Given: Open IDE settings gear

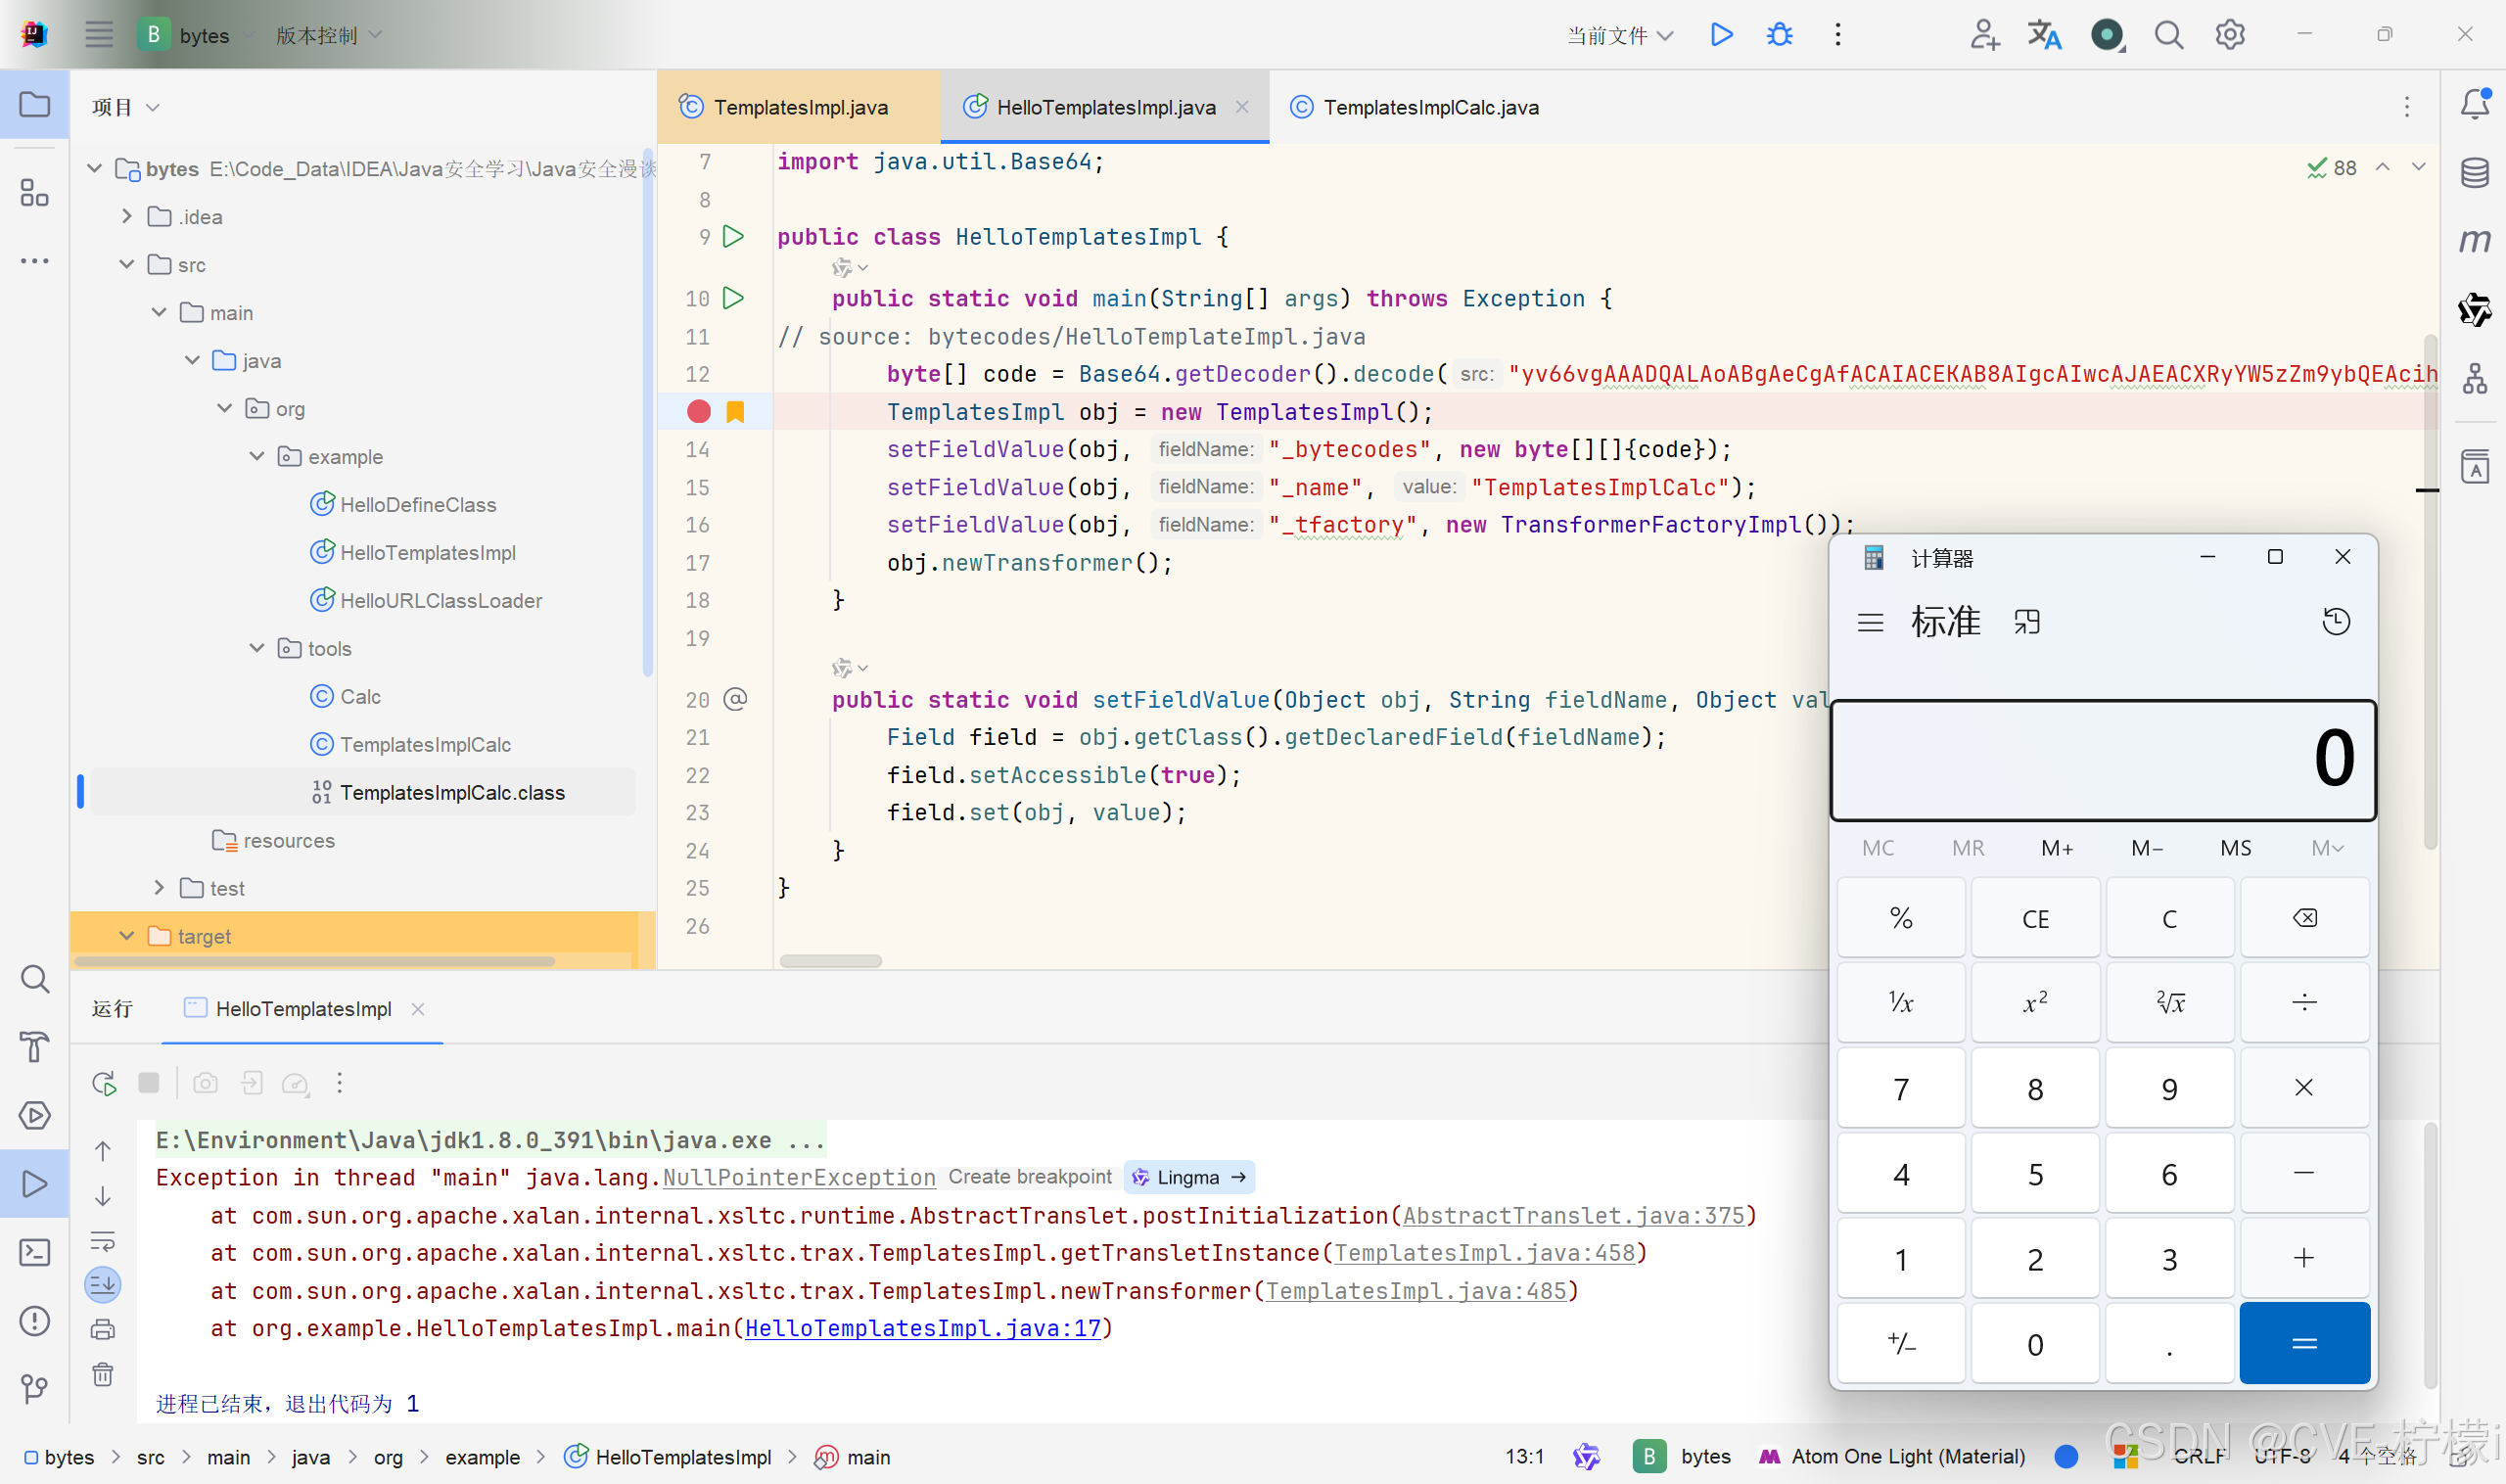Looking at the screenshot, I should tap(2229, 35).
